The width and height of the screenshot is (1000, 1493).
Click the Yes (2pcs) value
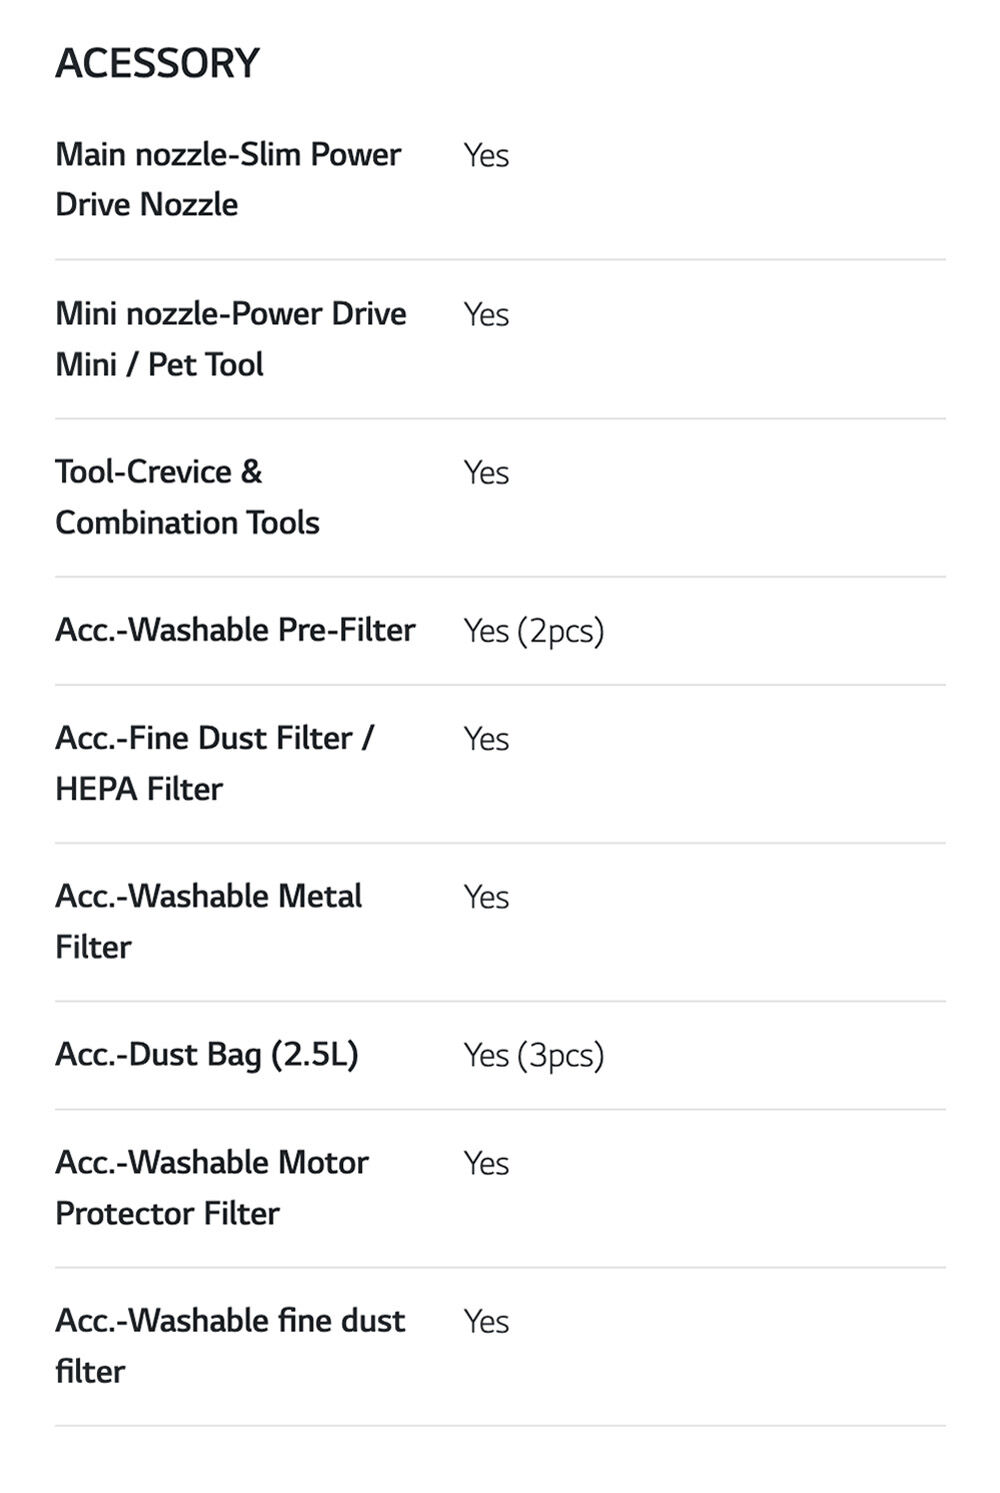(x=534, y=631)
